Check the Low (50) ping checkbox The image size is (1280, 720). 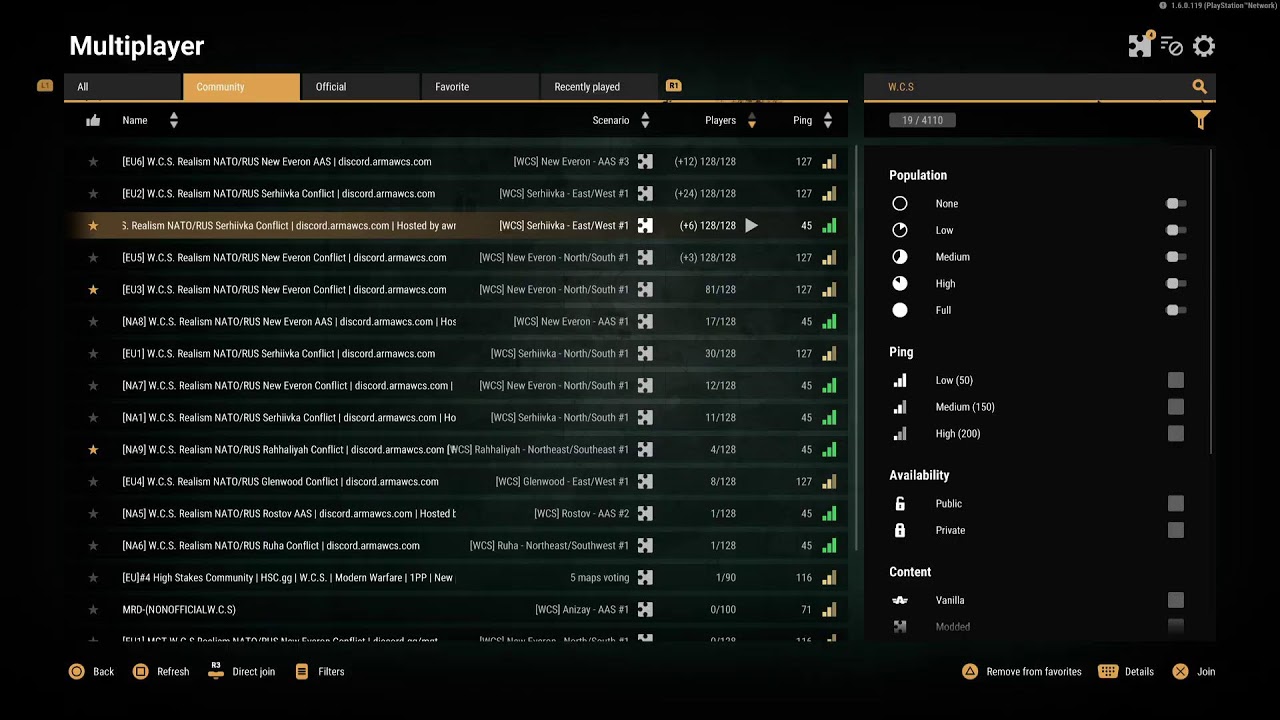(1176, 380)
